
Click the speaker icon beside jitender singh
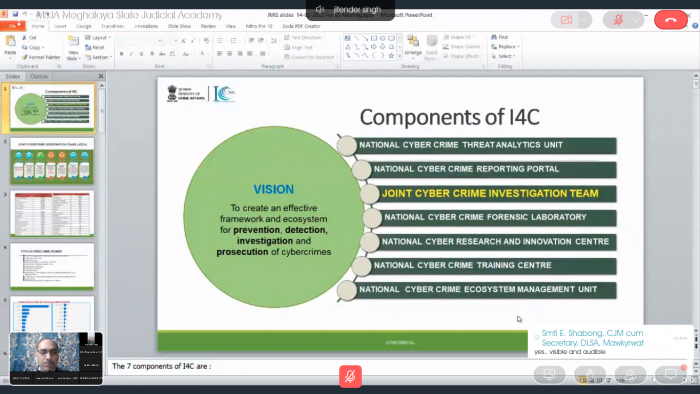tap(320, 9)
